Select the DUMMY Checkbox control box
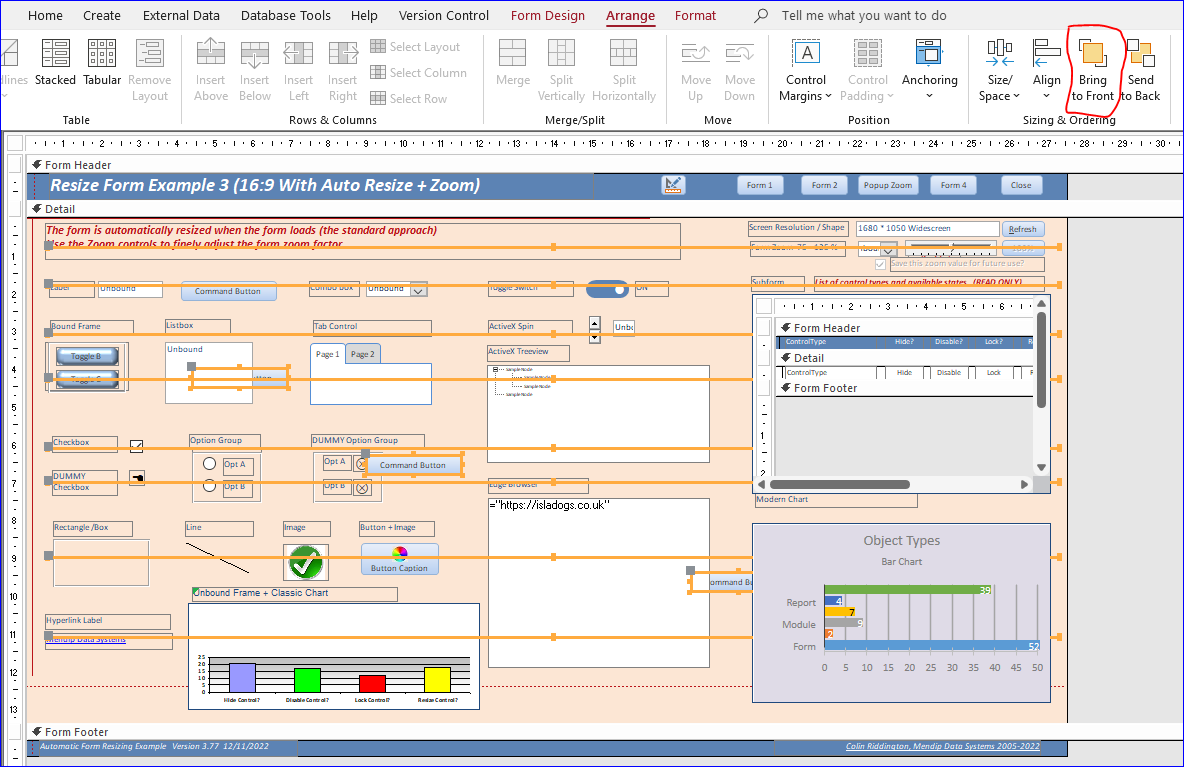The width and height of the screenshot is (1184, 767). 137,478
